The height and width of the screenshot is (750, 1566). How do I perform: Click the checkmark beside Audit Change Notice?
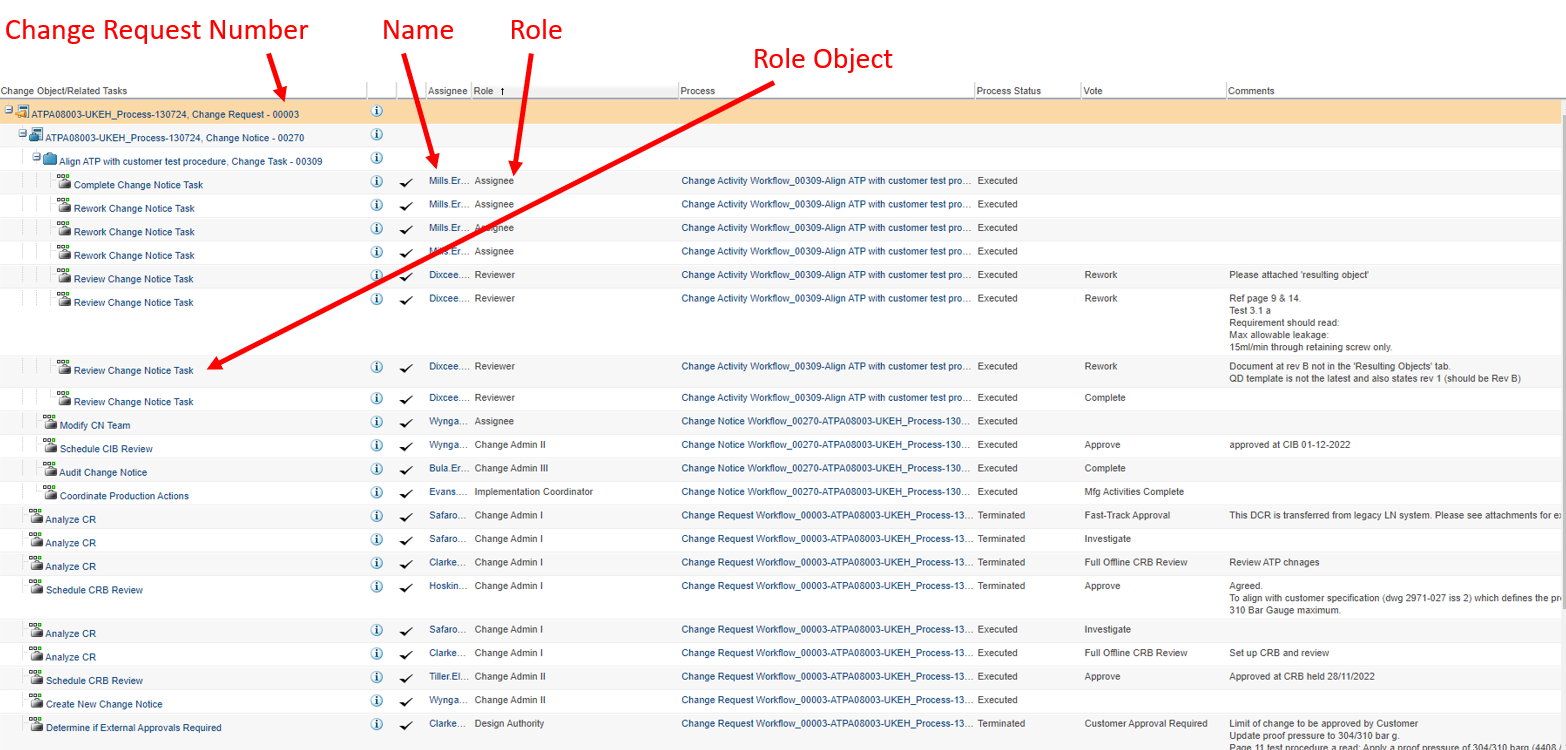coord(406,468)
